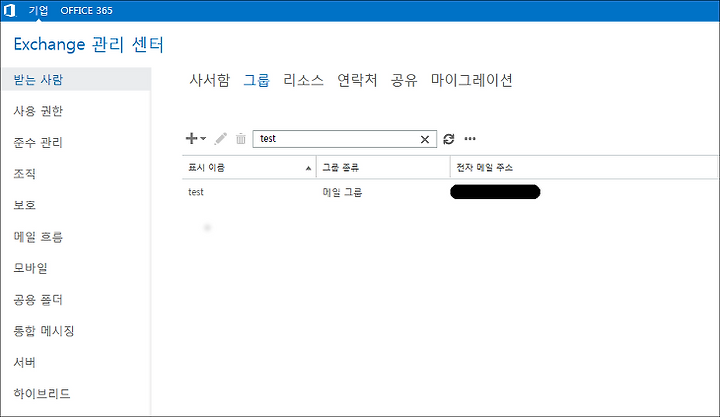Open 모바일 in the sidebar

pos(30,268)
